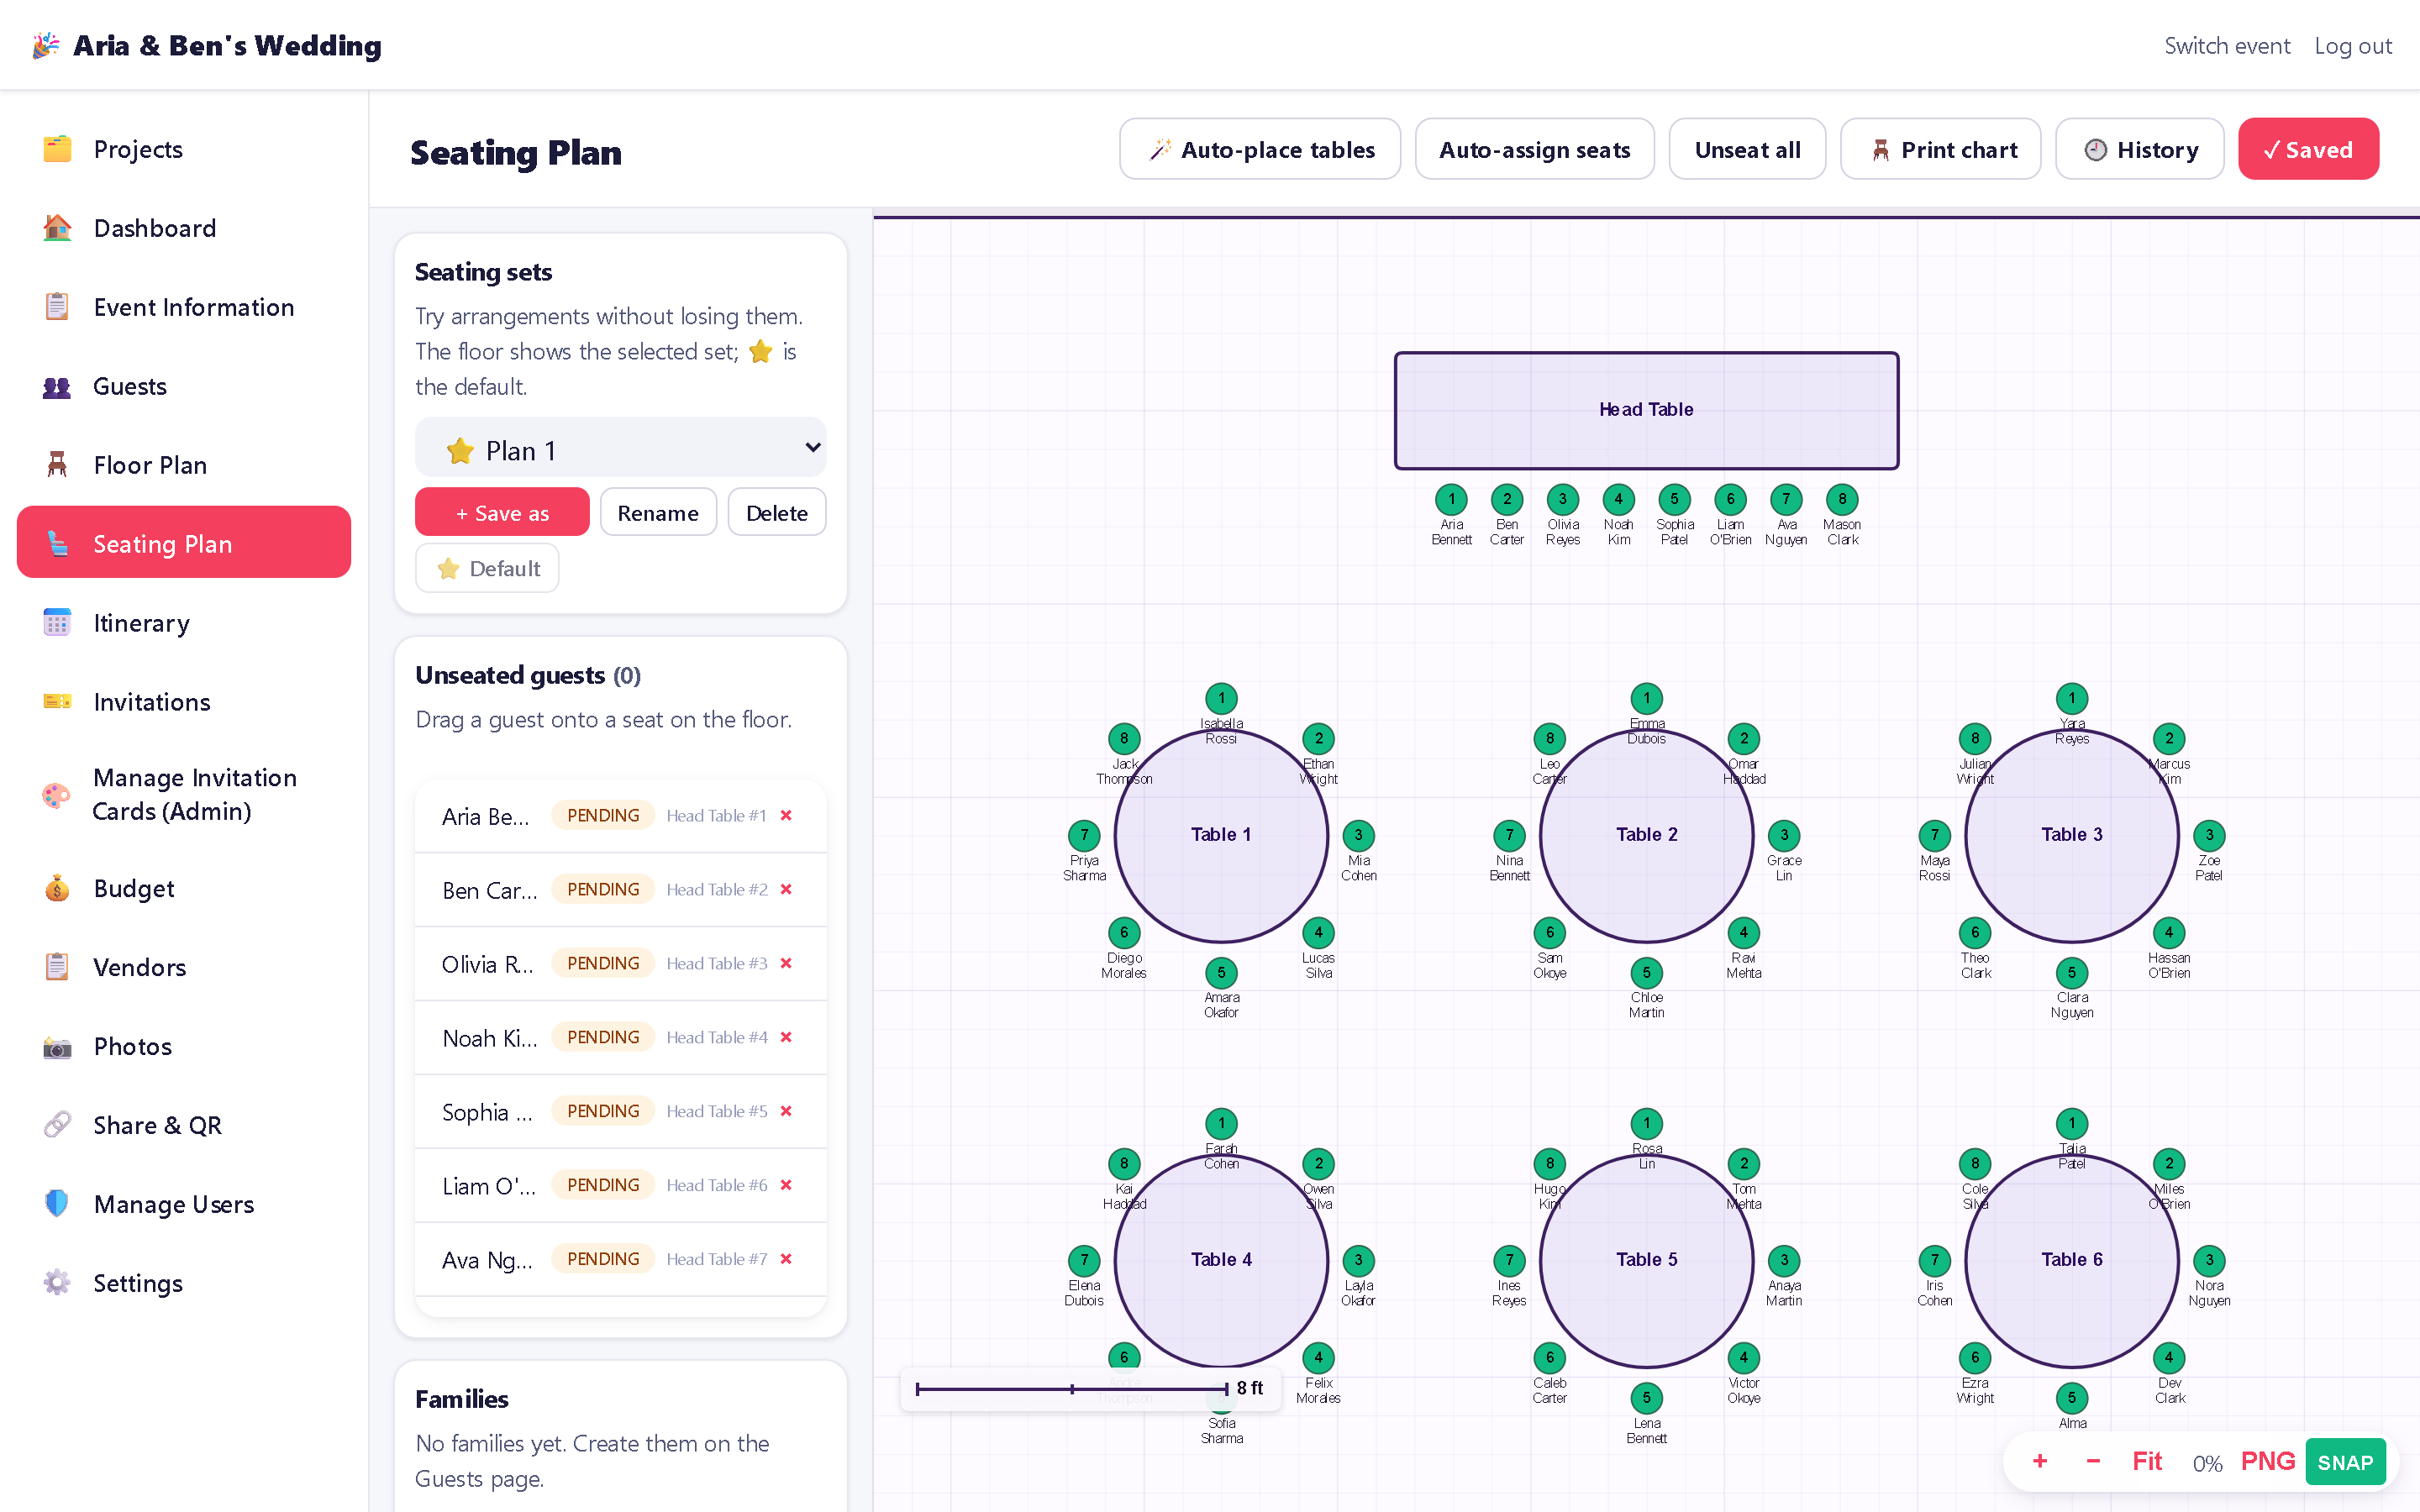This screenshot has width=2420, height=1512.
Task: Click Table 6 seat 7 Iris Cohen
Action: pyautogui.click(x=1934, y=1260)
